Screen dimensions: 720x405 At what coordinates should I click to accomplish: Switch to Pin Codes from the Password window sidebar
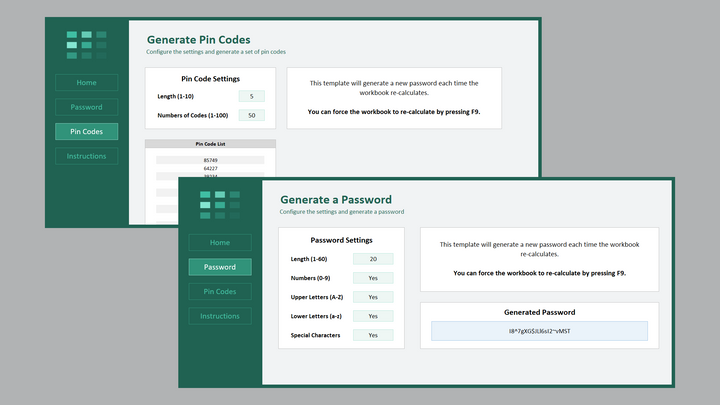click(x=220, y=291)
